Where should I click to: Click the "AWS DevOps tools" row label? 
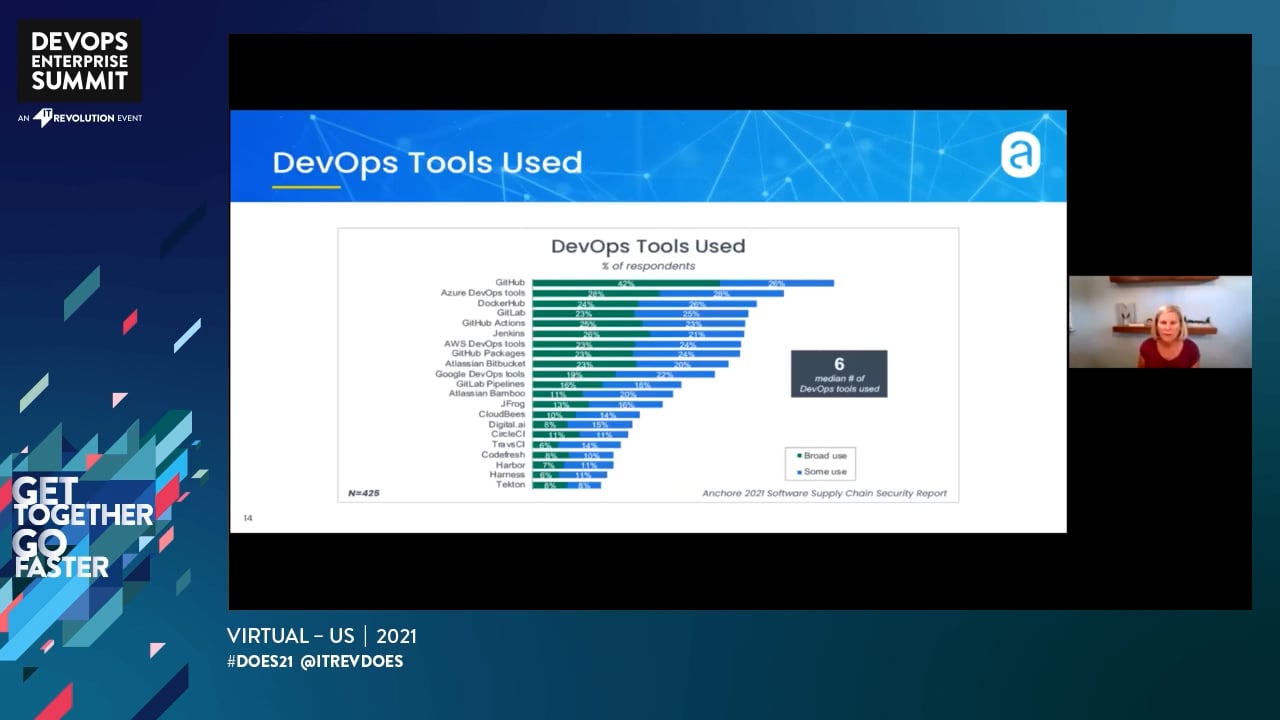485,343
